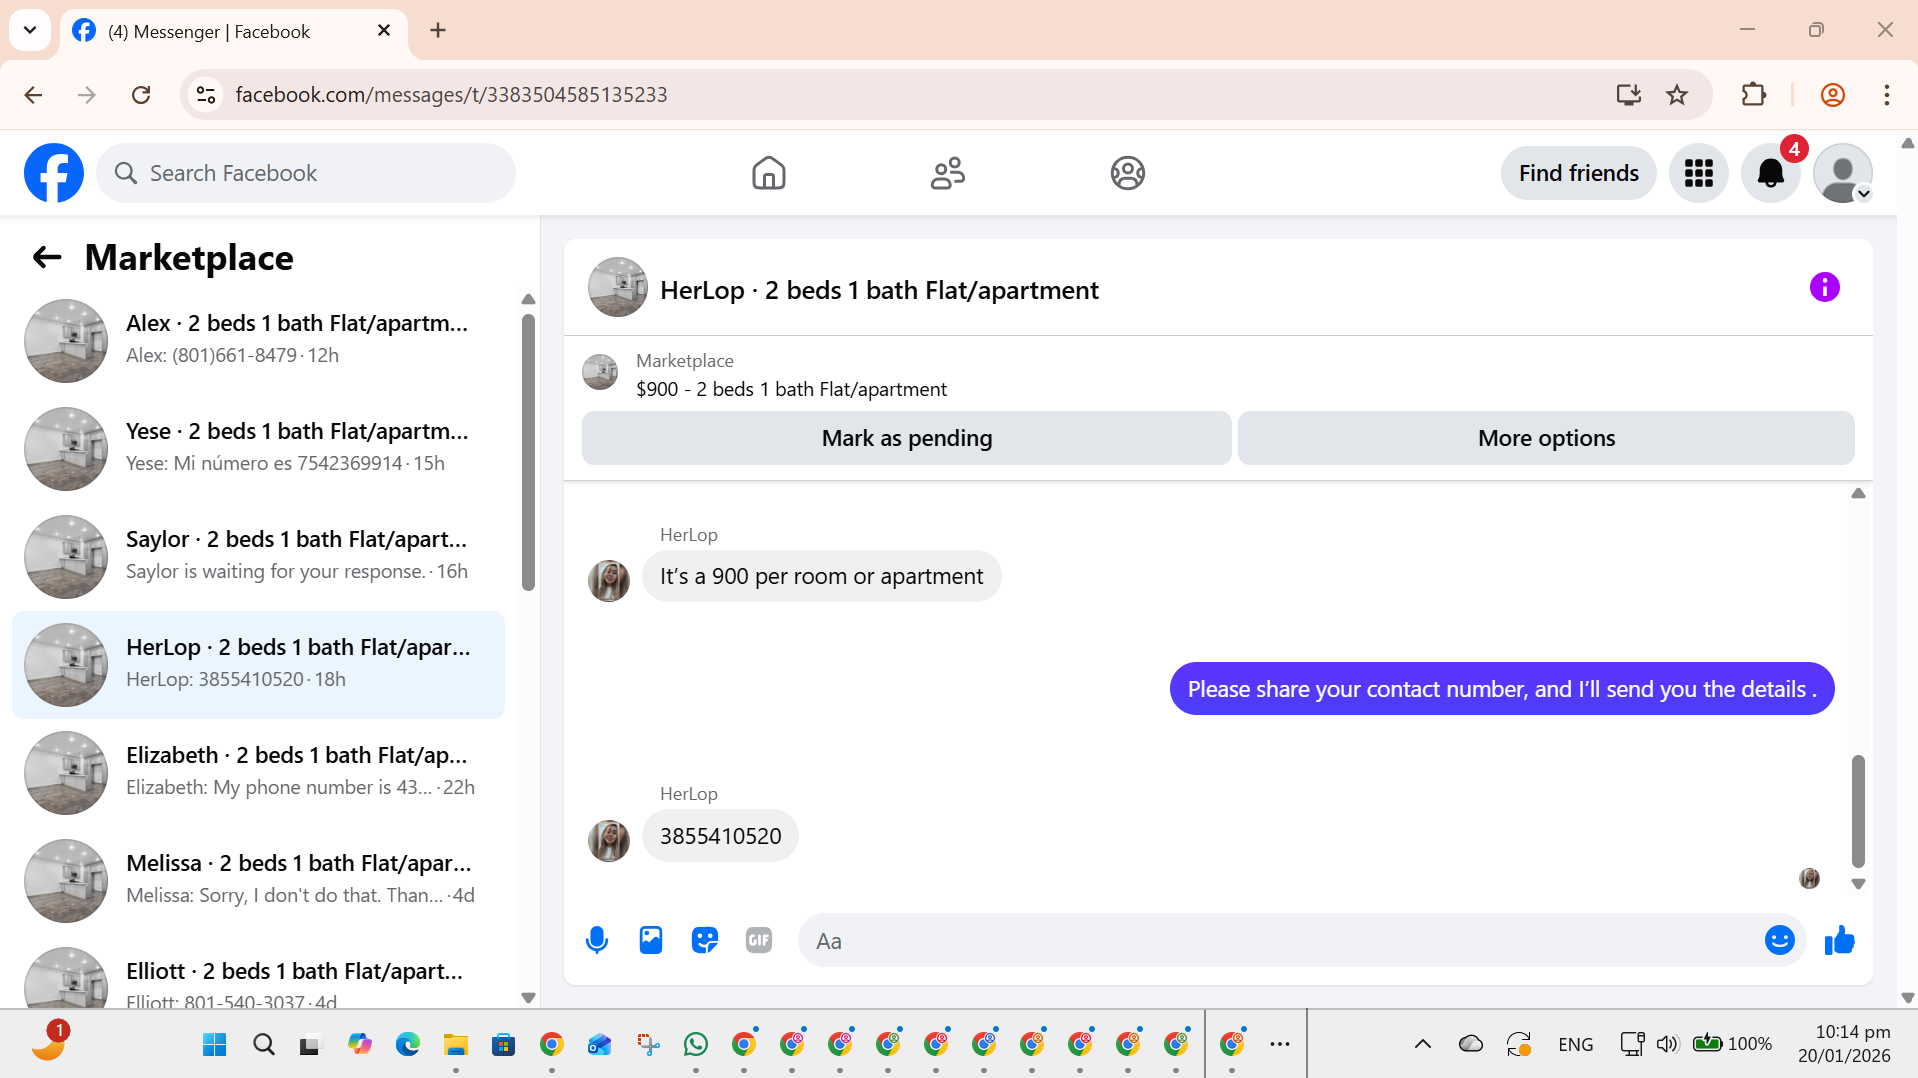Click the conversation list scrollbar thumb
Viewport: 1918px width, 1078px height.
pos(528,452)
